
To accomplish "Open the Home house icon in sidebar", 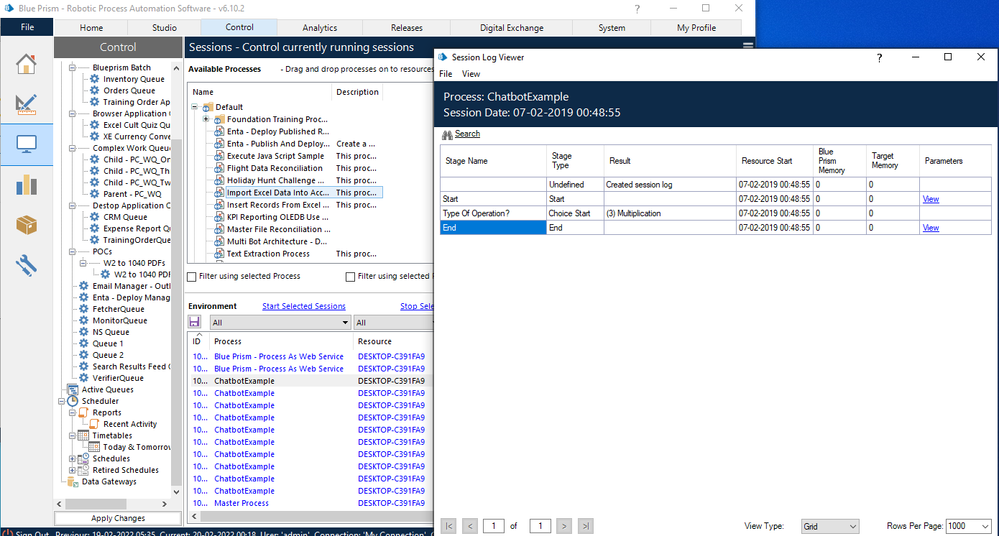I will [x=26, y=64].
